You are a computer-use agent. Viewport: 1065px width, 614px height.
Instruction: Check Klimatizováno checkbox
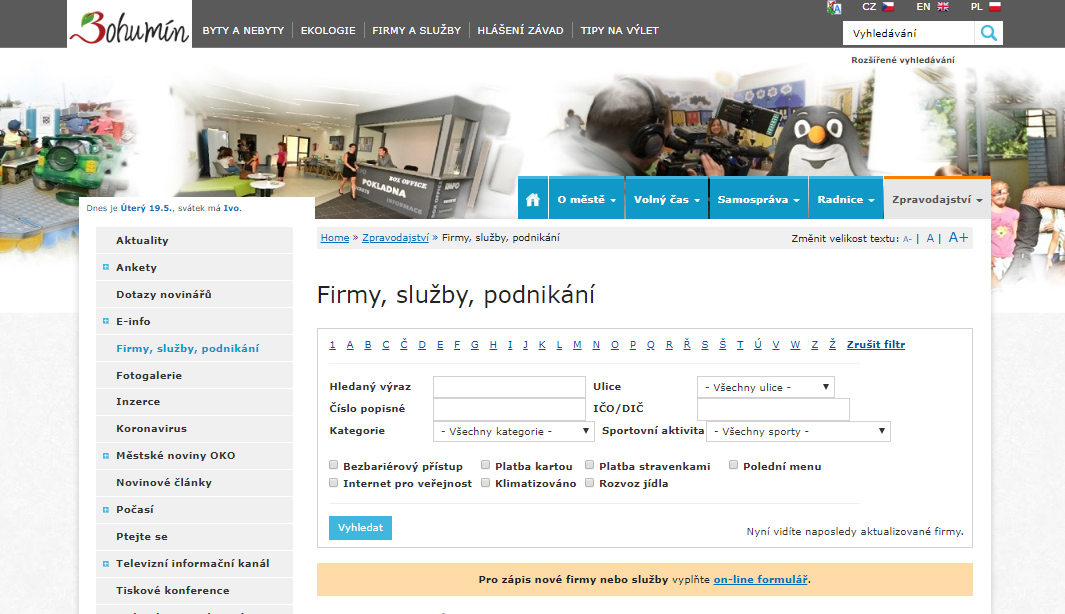(x=486, y=483)
